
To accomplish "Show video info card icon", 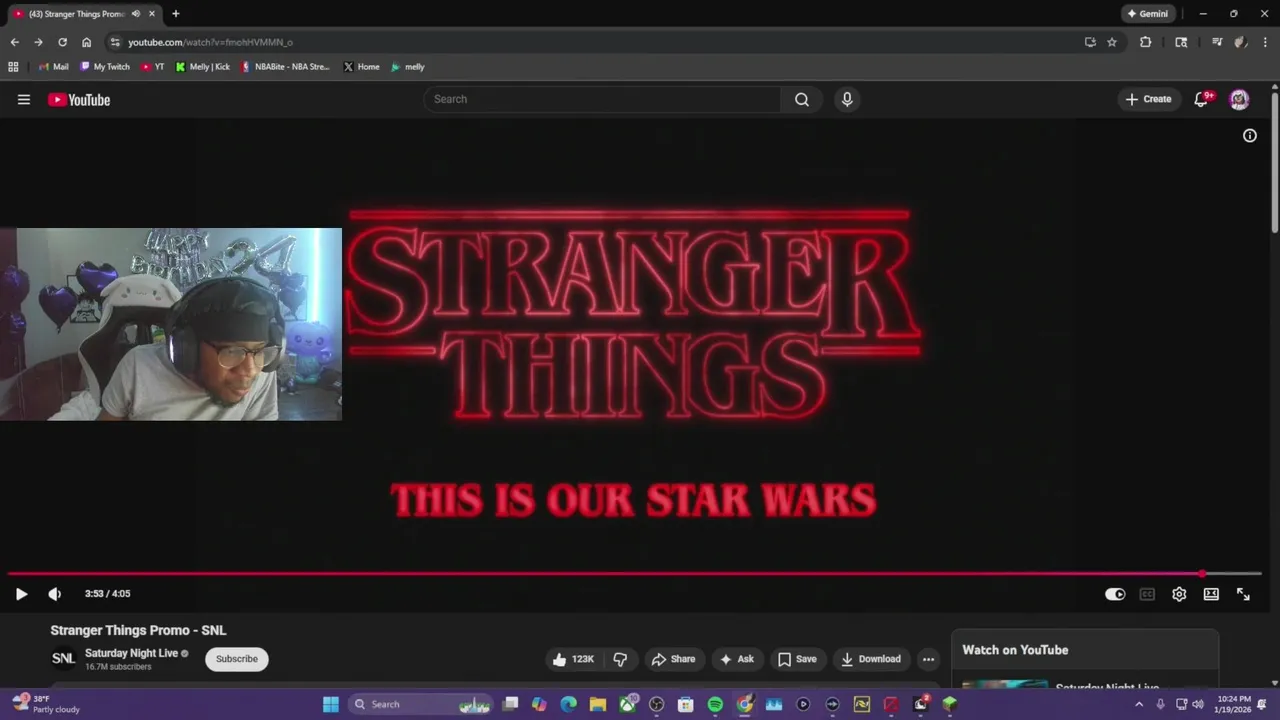I will click(1250, 135).
